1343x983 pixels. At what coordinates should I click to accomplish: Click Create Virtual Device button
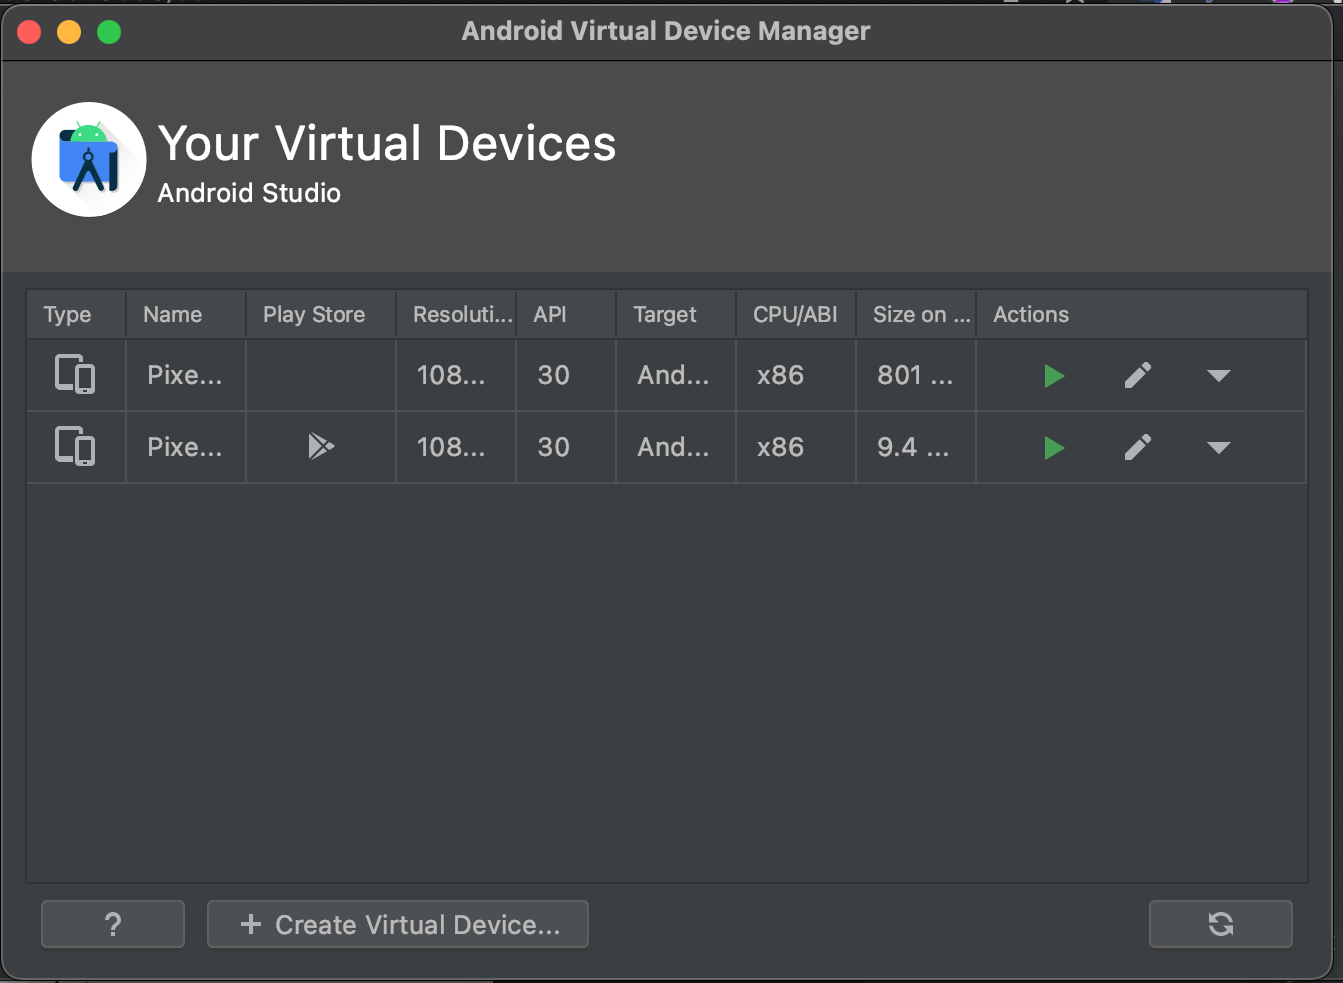398,924
